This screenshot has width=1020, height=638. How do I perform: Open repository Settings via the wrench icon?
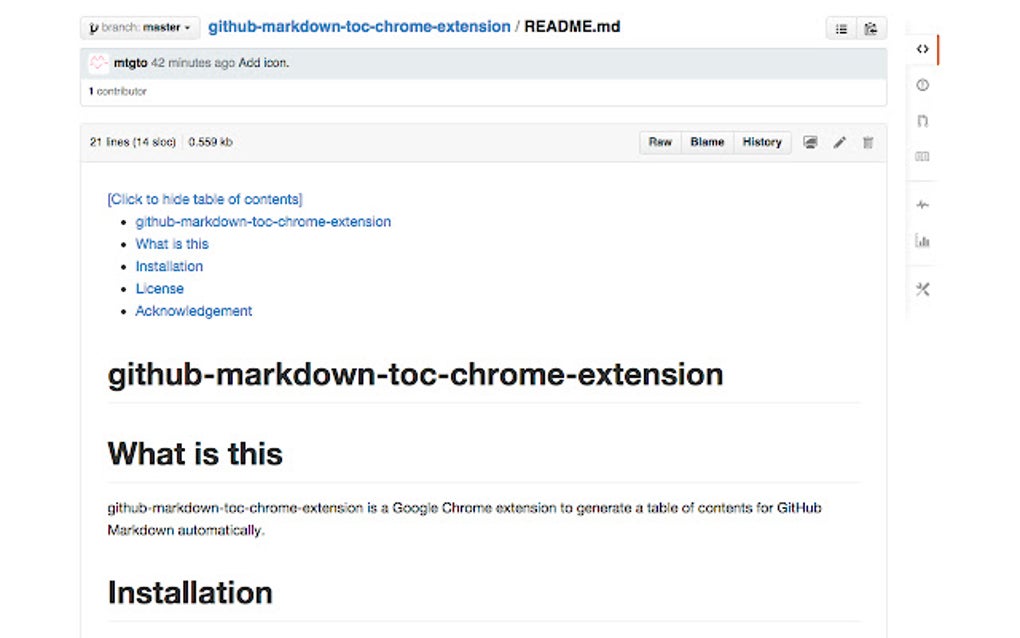922,289
